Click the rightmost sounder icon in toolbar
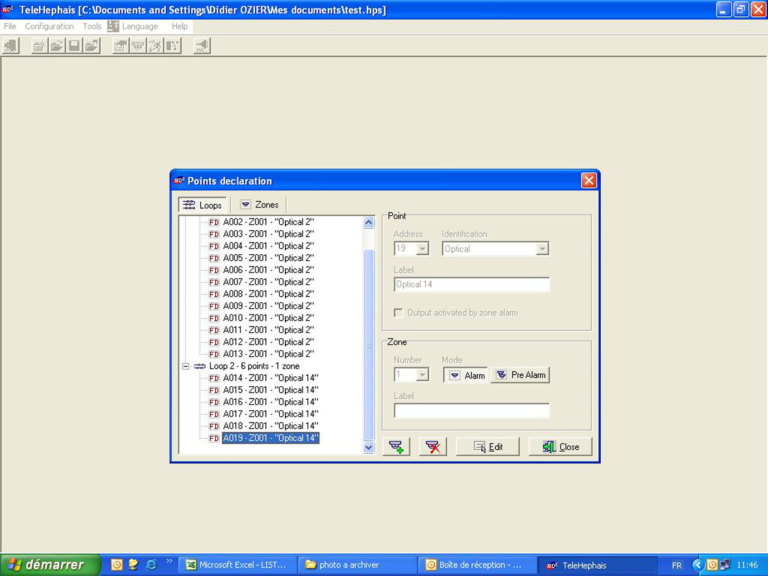The width and height of the screenshot is (768, 576). tap(202, 46)
